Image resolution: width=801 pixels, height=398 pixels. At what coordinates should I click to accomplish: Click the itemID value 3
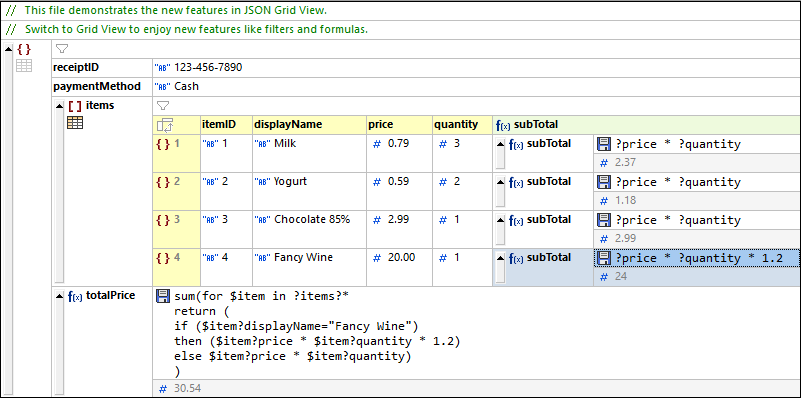click(224, 219)
